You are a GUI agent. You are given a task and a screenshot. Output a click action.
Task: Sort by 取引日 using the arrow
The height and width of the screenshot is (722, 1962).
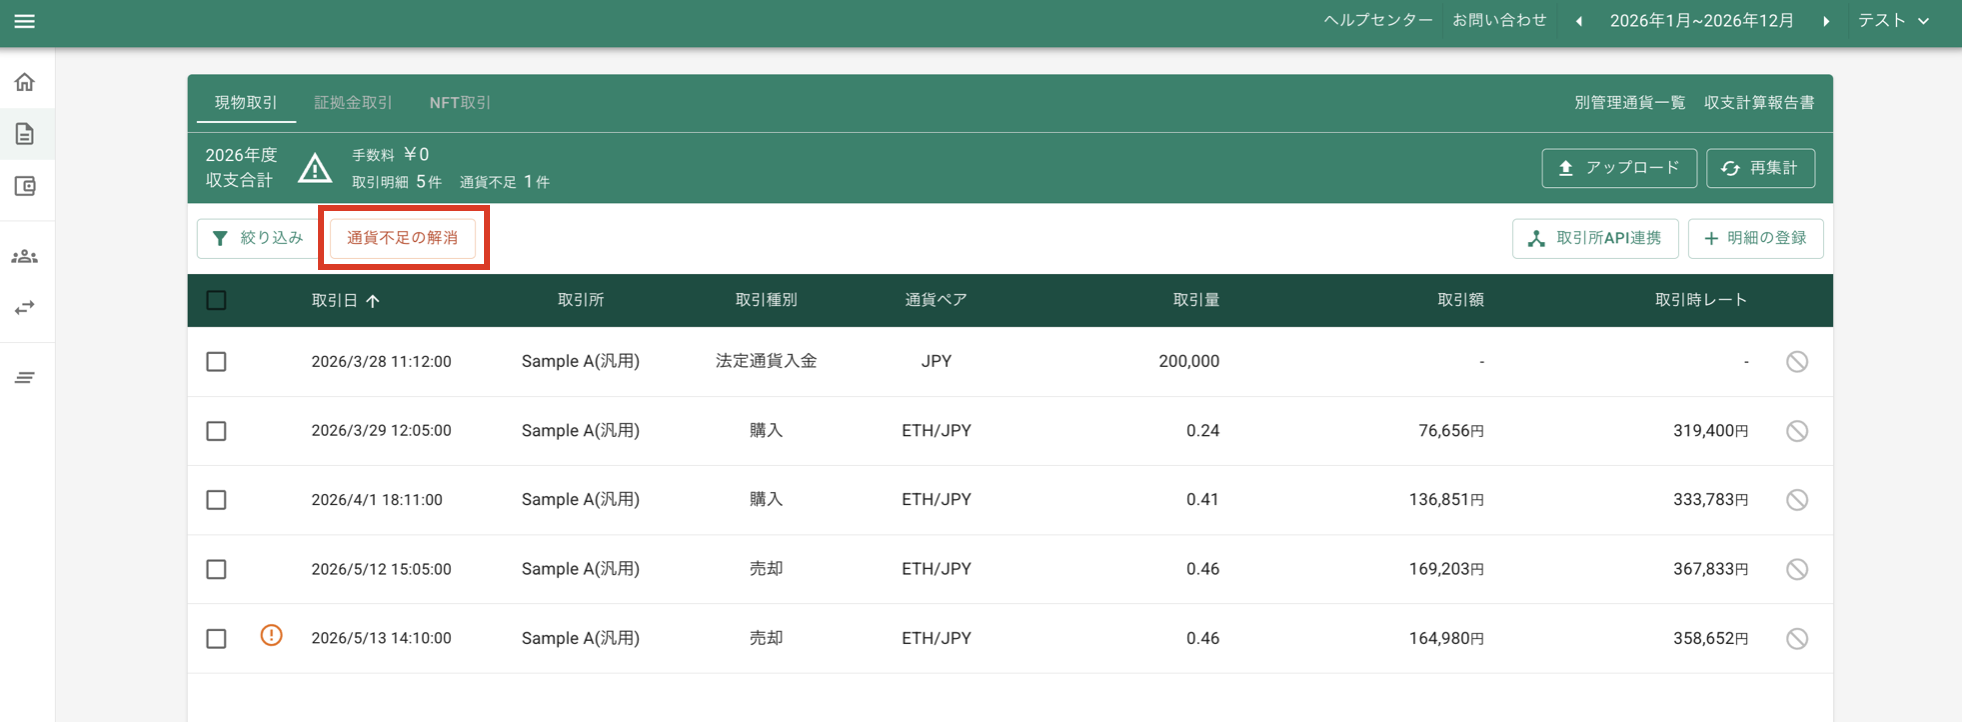[373, 301]
